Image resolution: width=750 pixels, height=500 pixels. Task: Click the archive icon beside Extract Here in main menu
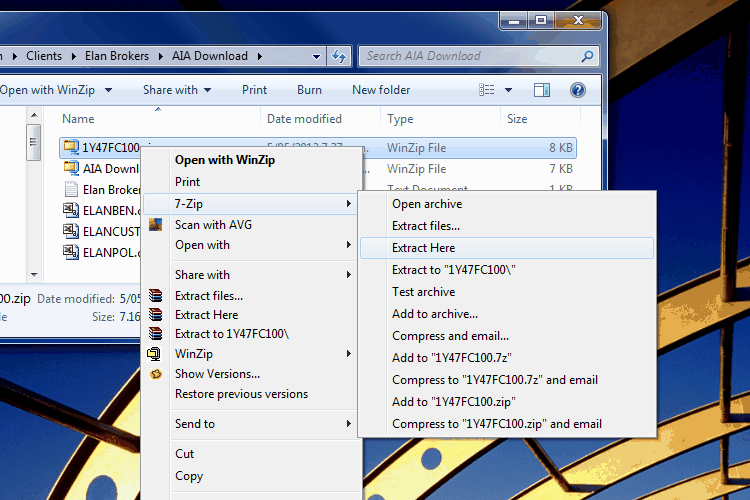(x=155, y=314)
